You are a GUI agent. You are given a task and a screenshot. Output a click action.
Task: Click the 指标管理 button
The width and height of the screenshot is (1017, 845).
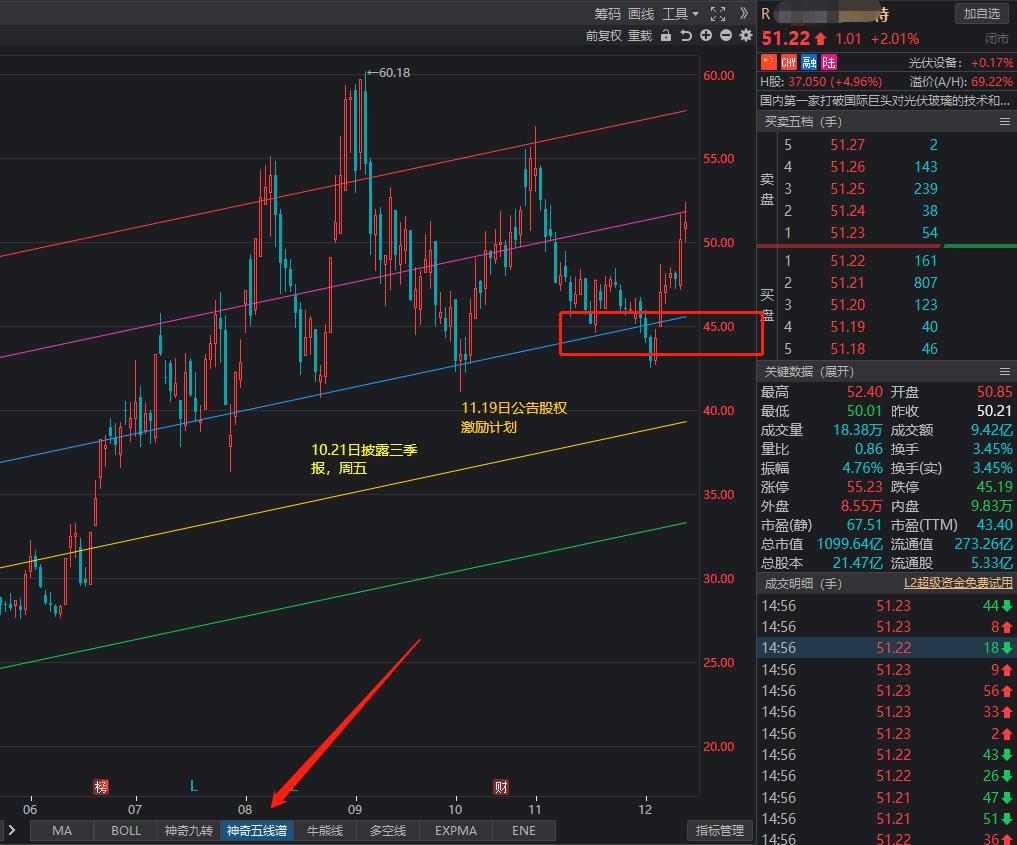[719, 830]
